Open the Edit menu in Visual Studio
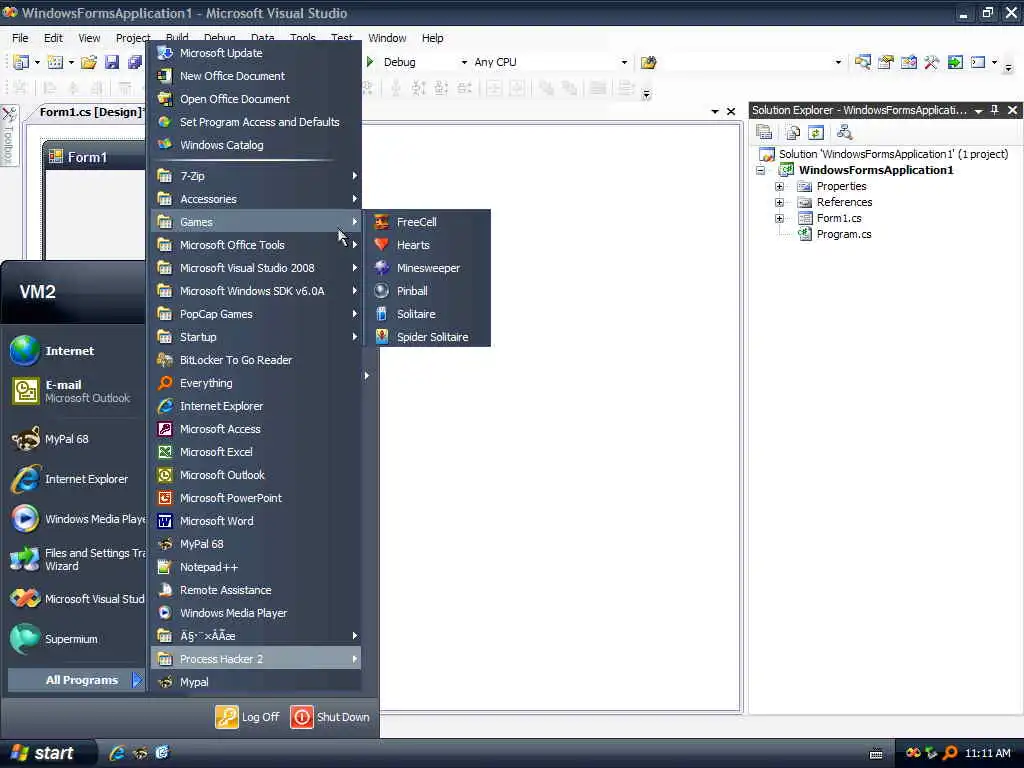1024x768 pixels. click(x=53, y=38)
